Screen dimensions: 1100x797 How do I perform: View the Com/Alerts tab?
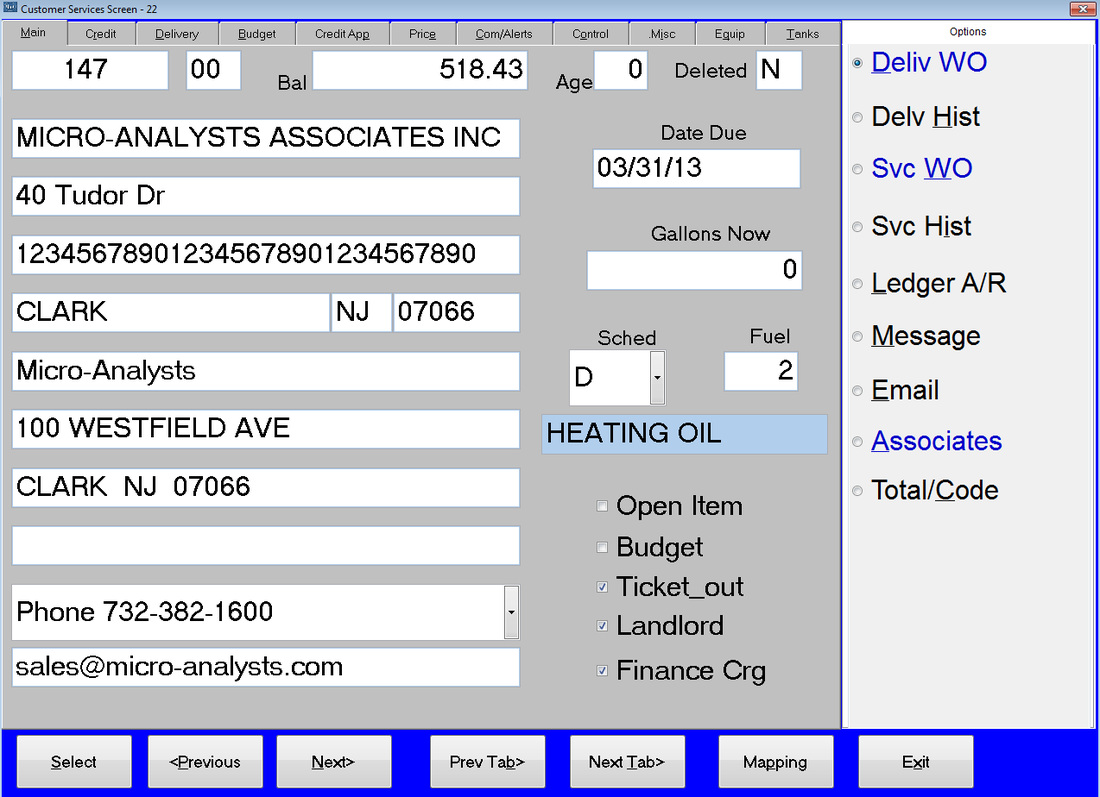point(504,34)
